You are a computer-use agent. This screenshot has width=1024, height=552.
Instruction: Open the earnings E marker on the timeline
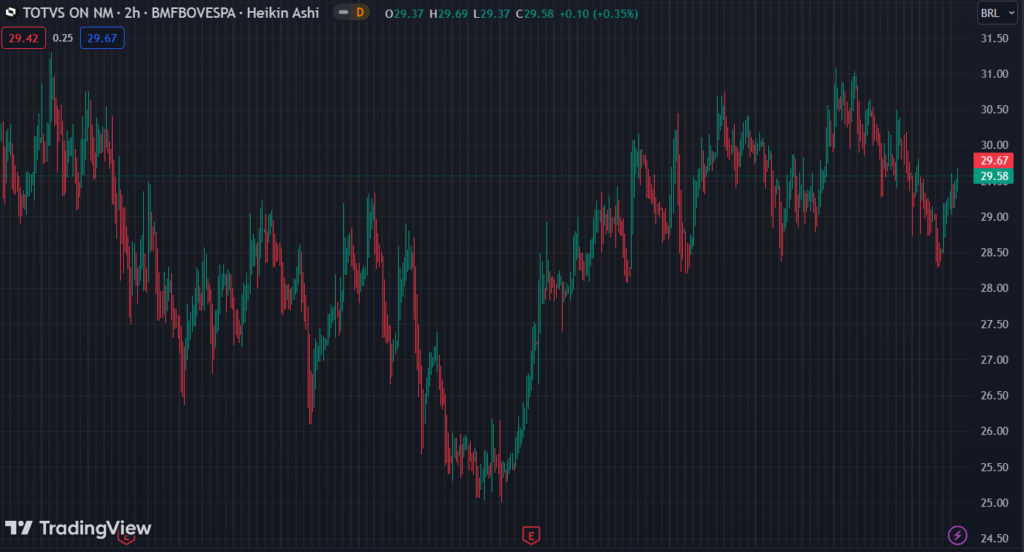click(531, 536)
